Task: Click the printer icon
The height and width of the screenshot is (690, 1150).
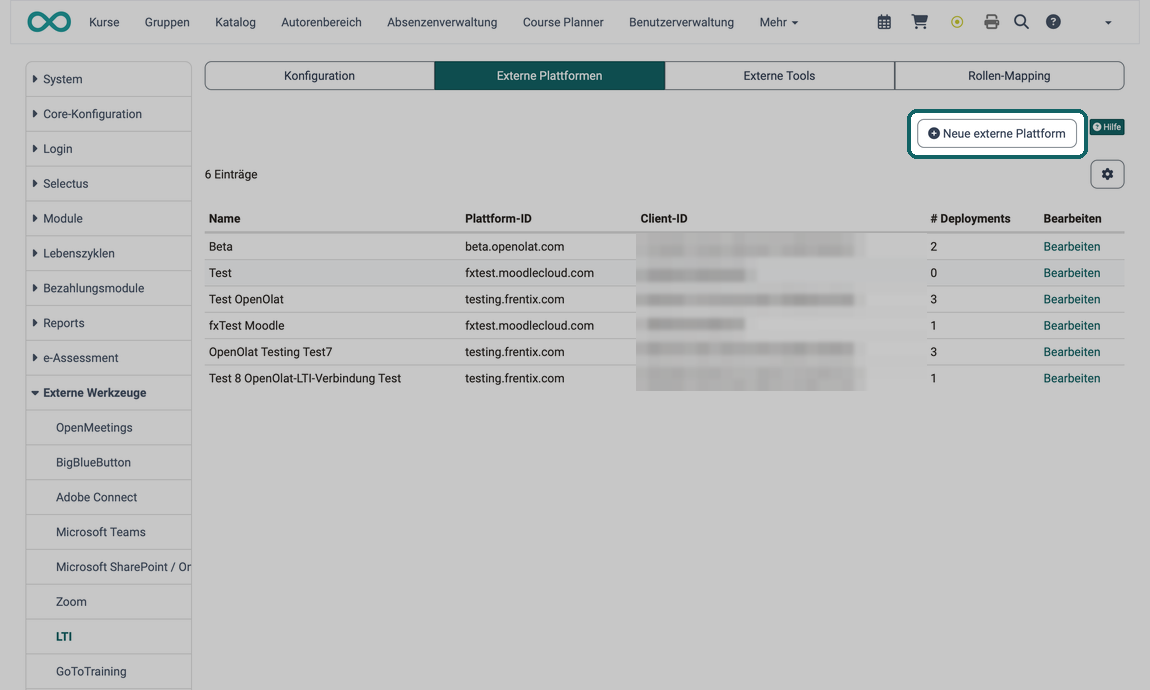Action: [991, 22]
